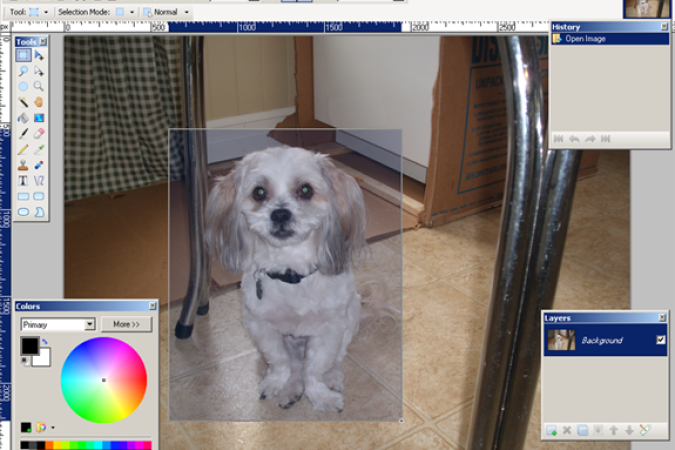Image resolution: width=675 pixels, height=450 pixels.
Task: Swap primary and secondary colors
Action: coord(45,342)
